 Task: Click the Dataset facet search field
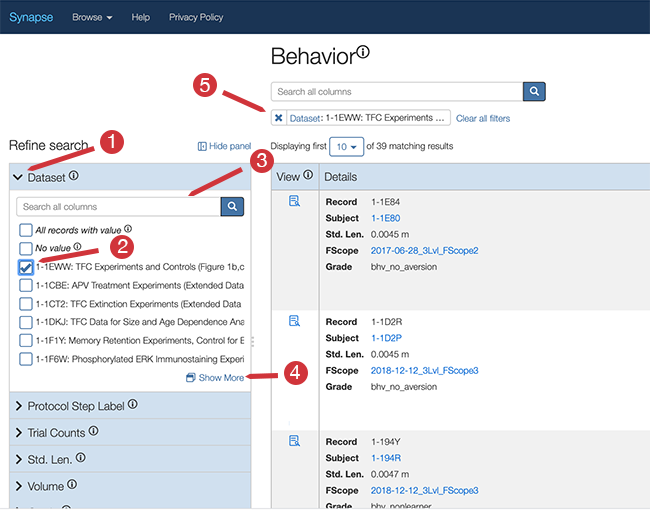119,206
